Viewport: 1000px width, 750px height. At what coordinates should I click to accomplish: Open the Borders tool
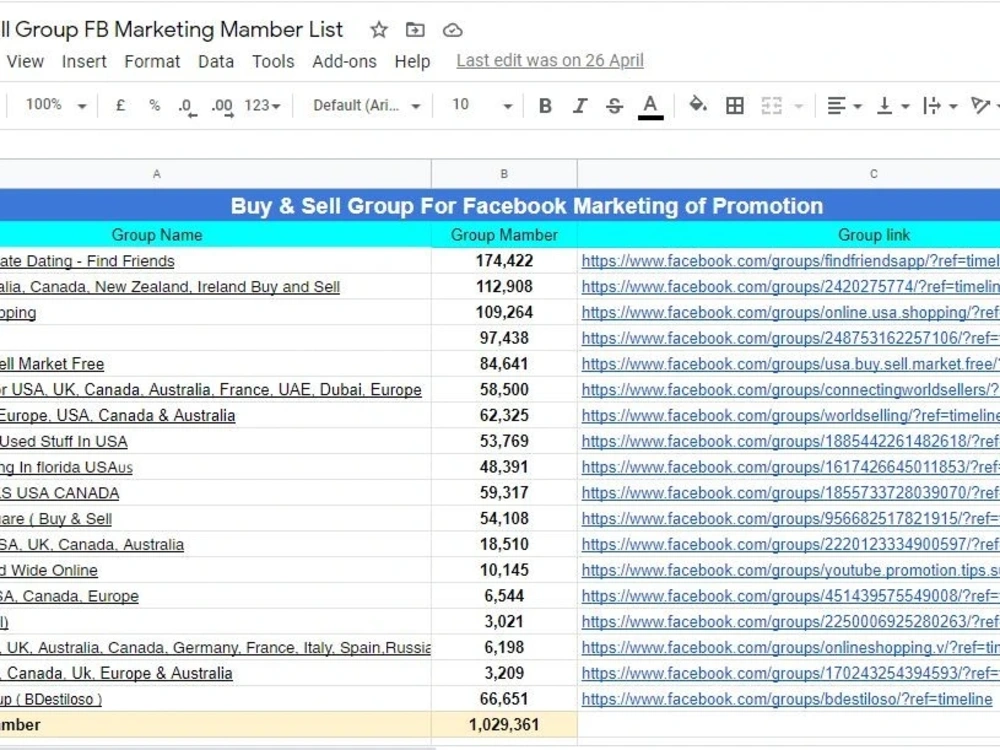coord(735,105)
